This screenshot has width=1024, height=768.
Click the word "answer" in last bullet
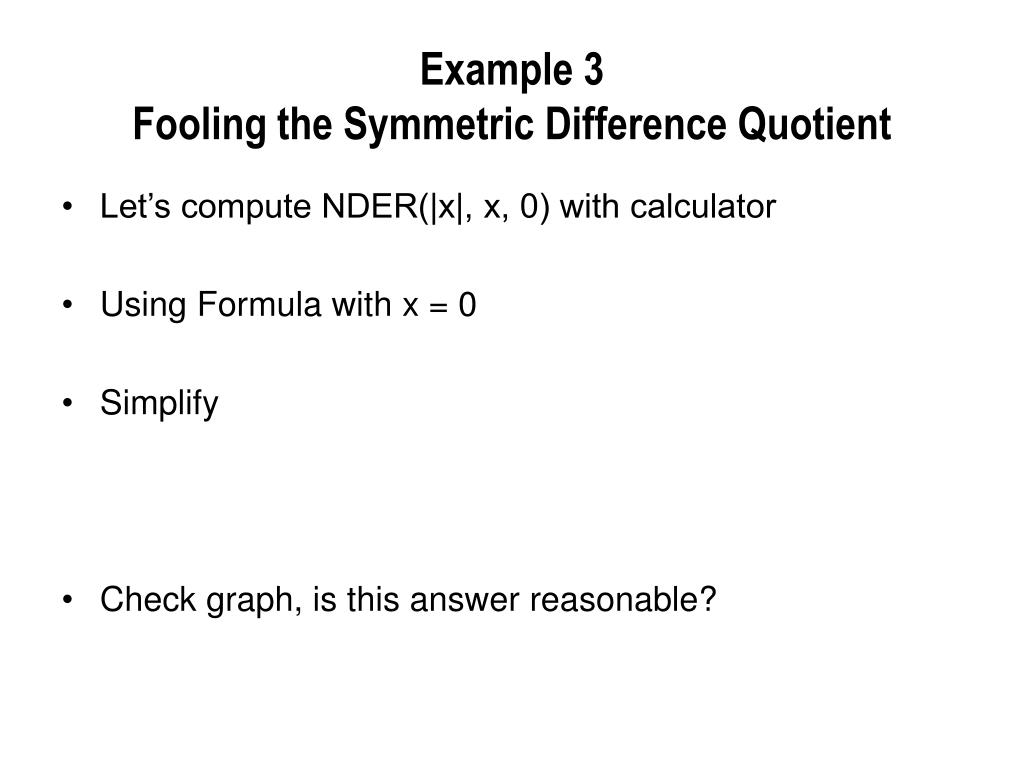464,600
